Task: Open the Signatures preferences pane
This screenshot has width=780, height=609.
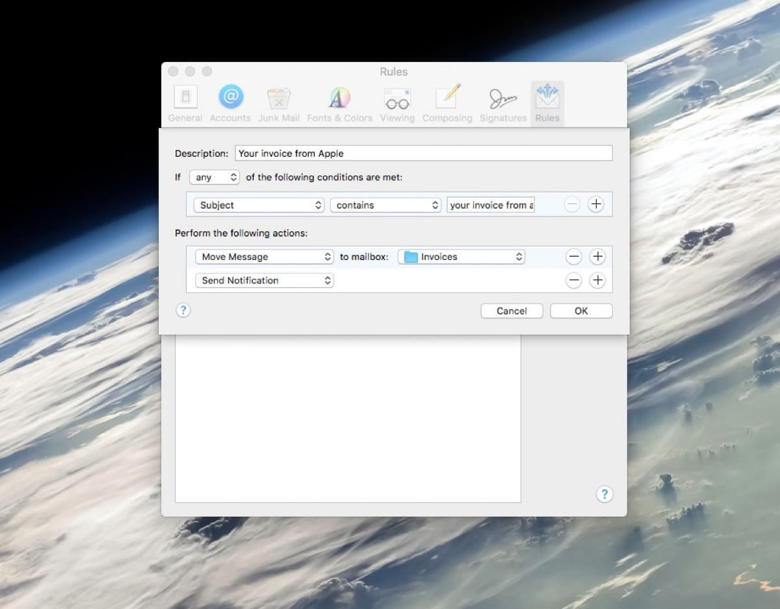Action: click(x=502, y=103)
